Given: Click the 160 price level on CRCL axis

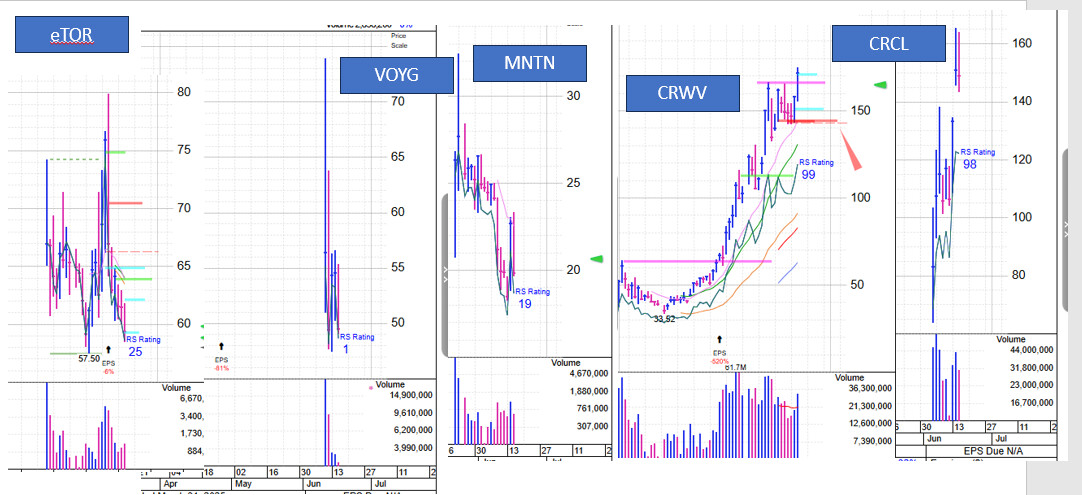Looking at the screenshot, I should coord(1021,43).
